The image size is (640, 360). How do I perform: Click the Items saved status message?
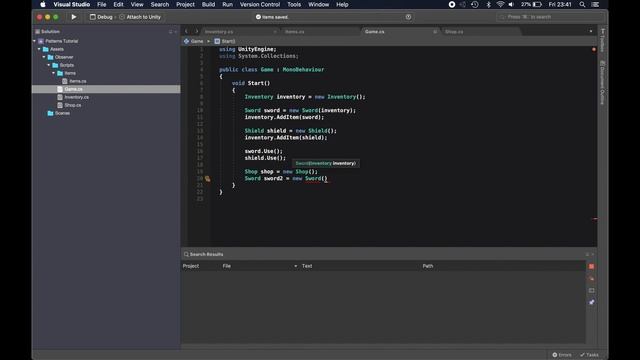point(272,17)
